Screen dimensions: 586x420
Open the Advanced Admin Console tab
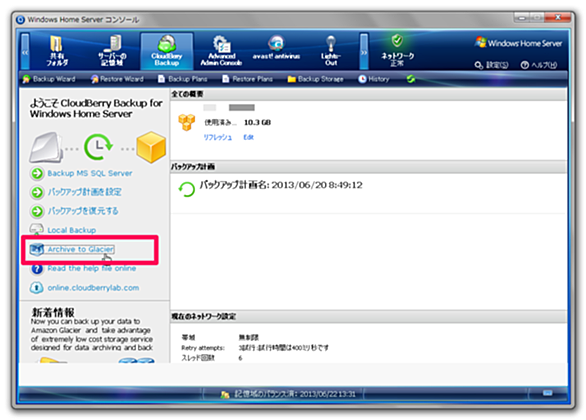(x=221, y=51)
